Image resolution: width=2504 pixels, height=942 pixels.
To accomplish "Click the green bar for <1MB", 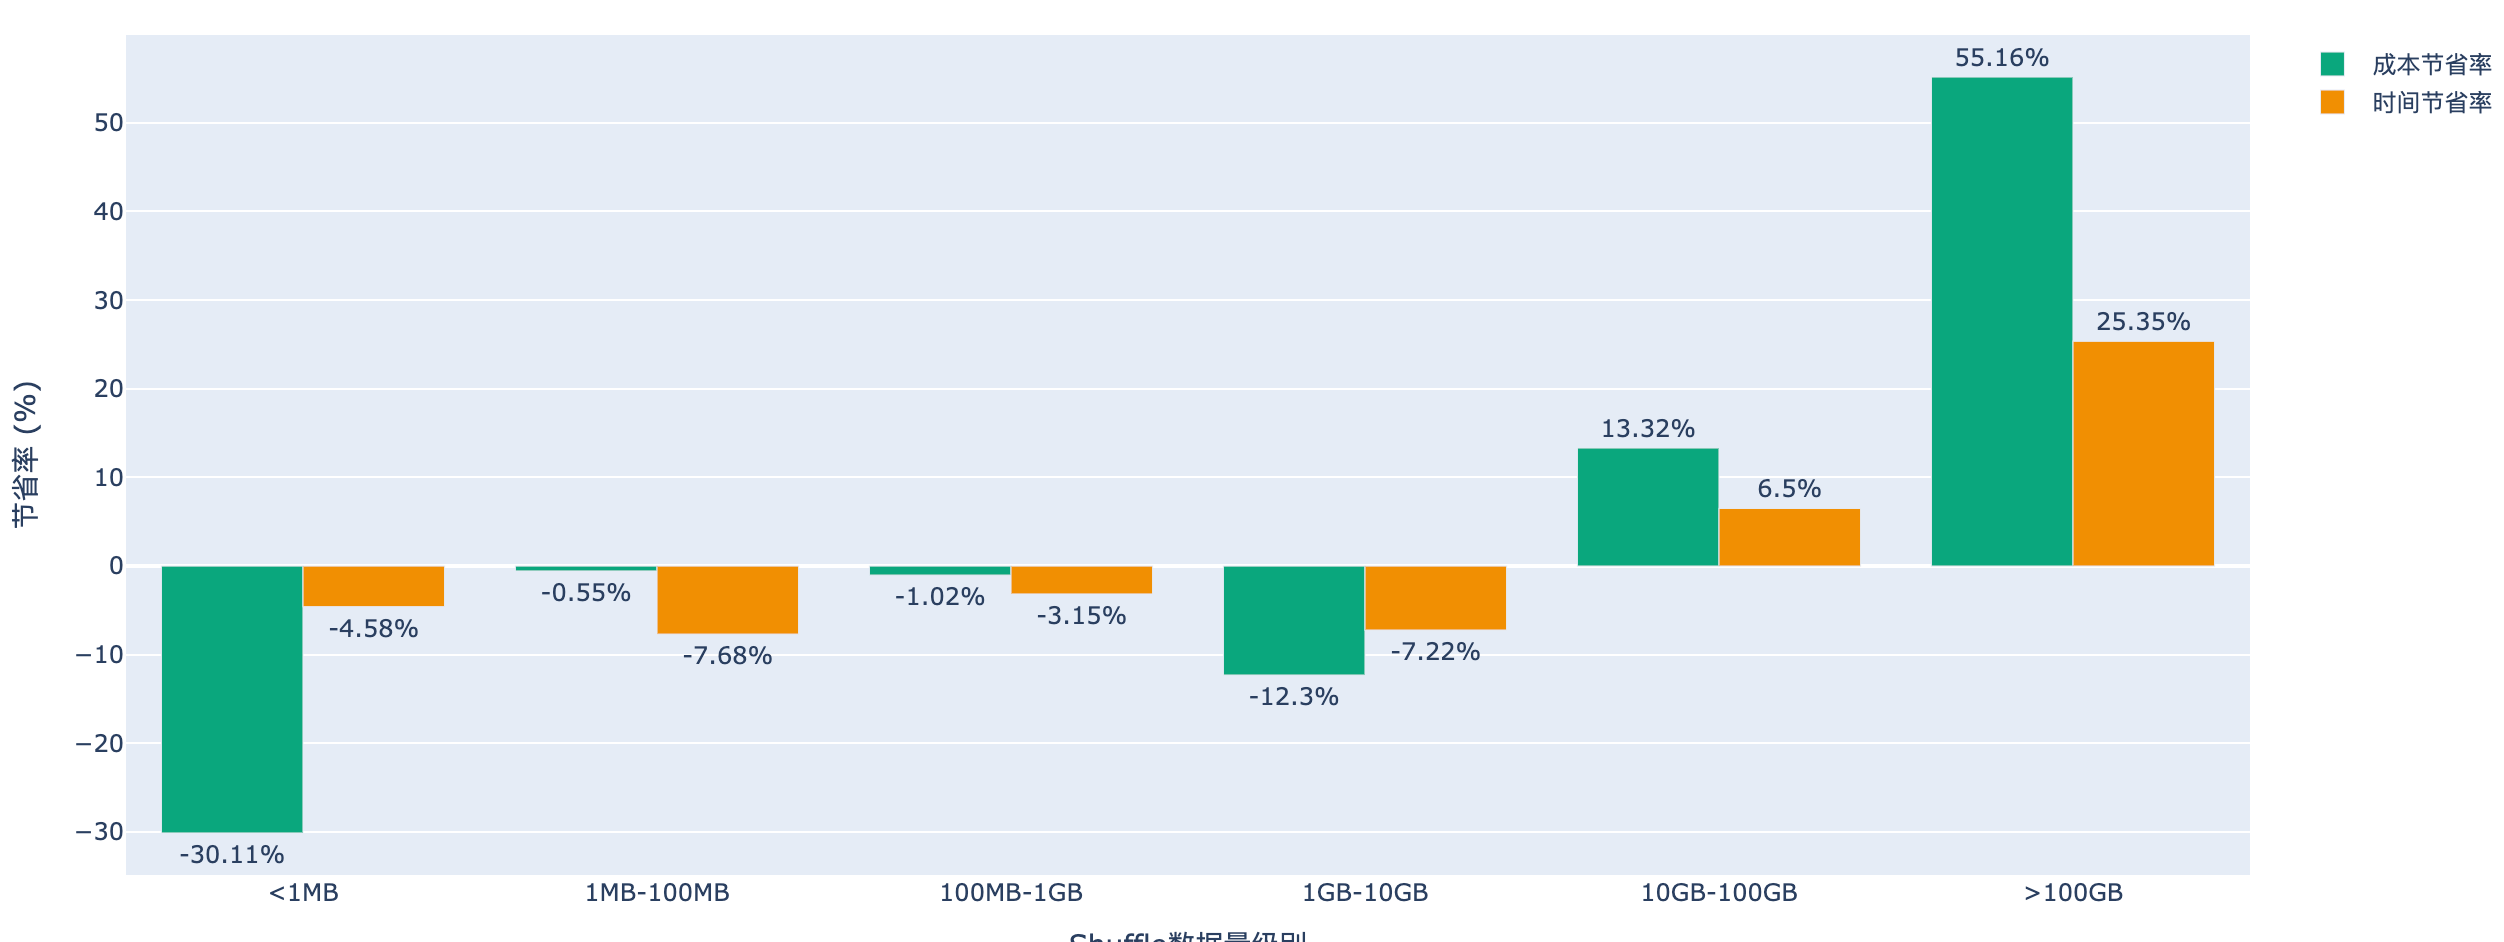I will tap(232, 699).
